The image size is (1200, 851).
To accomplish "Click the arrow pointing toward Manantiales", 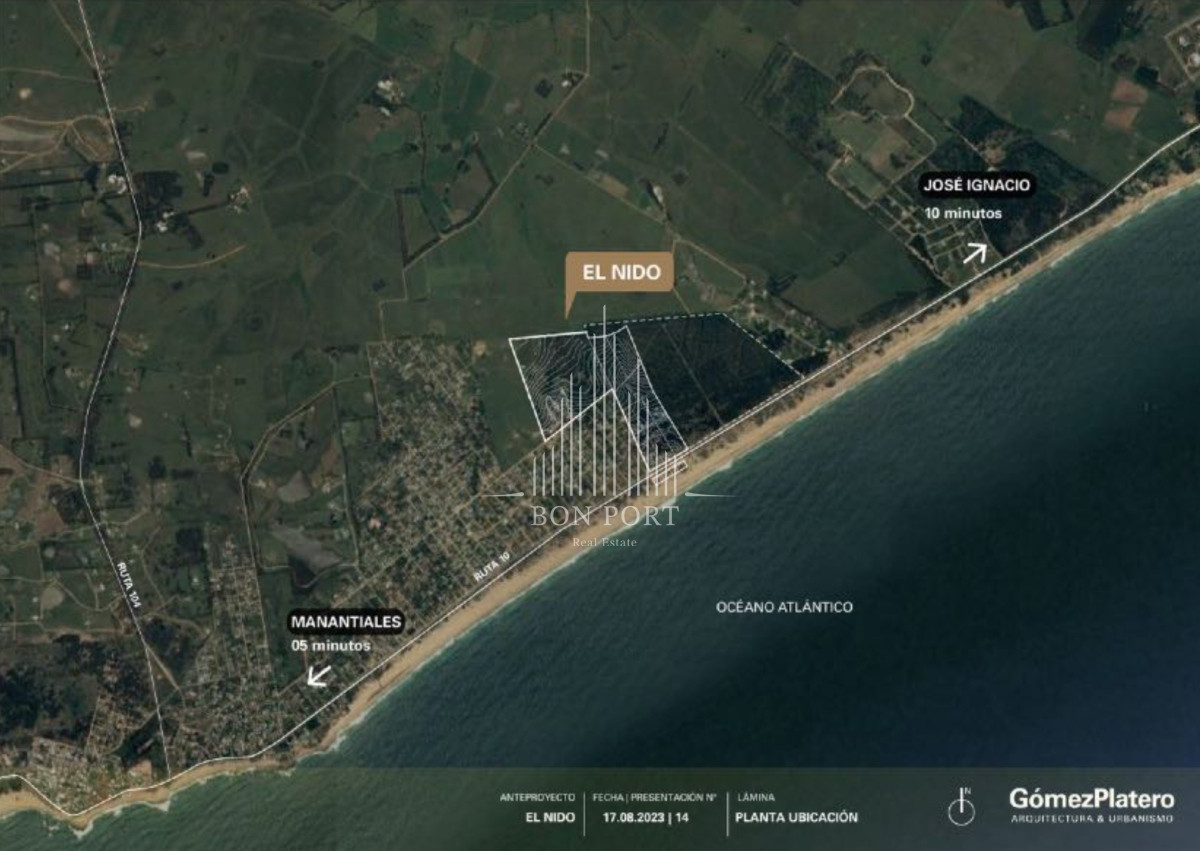I will click(x=319, y=677).
